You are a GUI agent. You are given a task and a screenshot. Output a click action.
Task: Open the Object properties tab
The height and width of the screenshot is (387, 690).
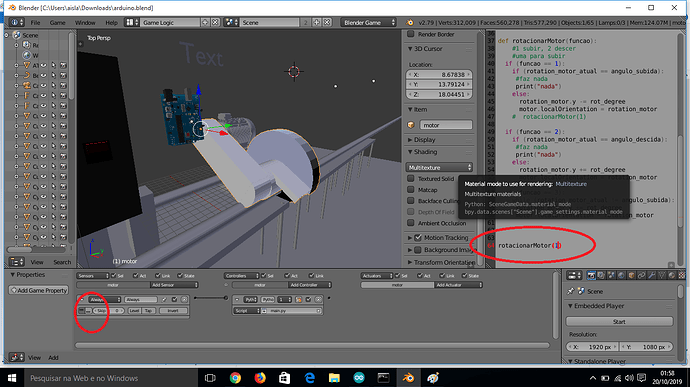[x=631, y=275]
